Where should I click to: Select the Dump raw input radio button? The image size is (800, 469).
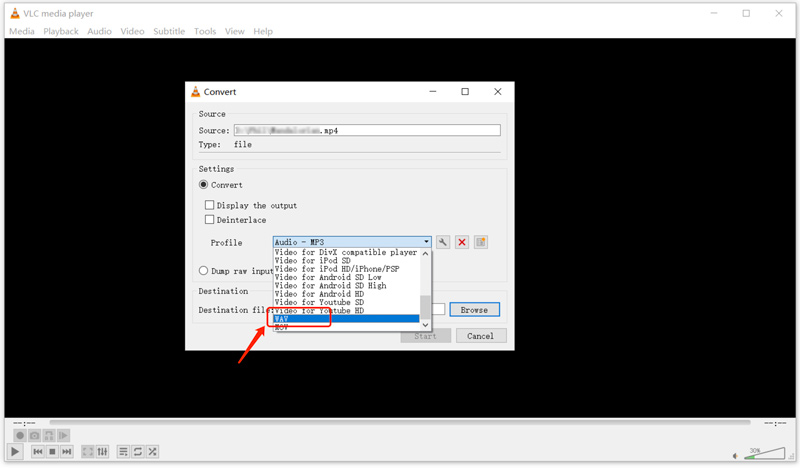(x=204, y=270)
